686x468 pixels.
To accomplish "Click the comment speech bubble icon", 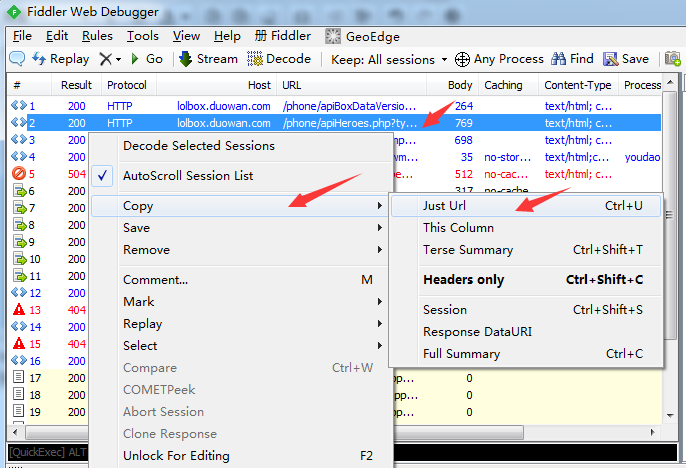I will point(17,59).
